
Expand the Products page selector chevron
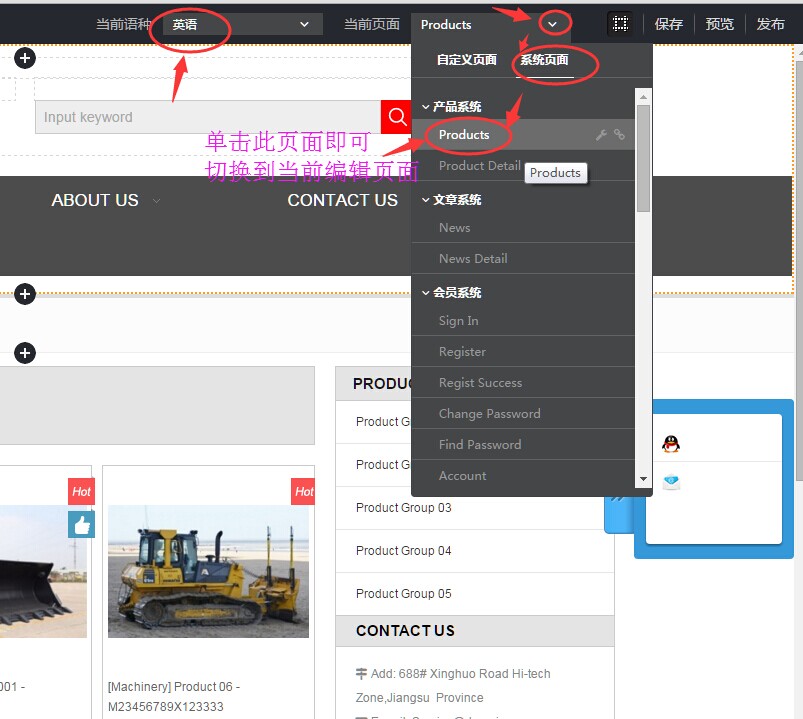(x=553, y=23)
